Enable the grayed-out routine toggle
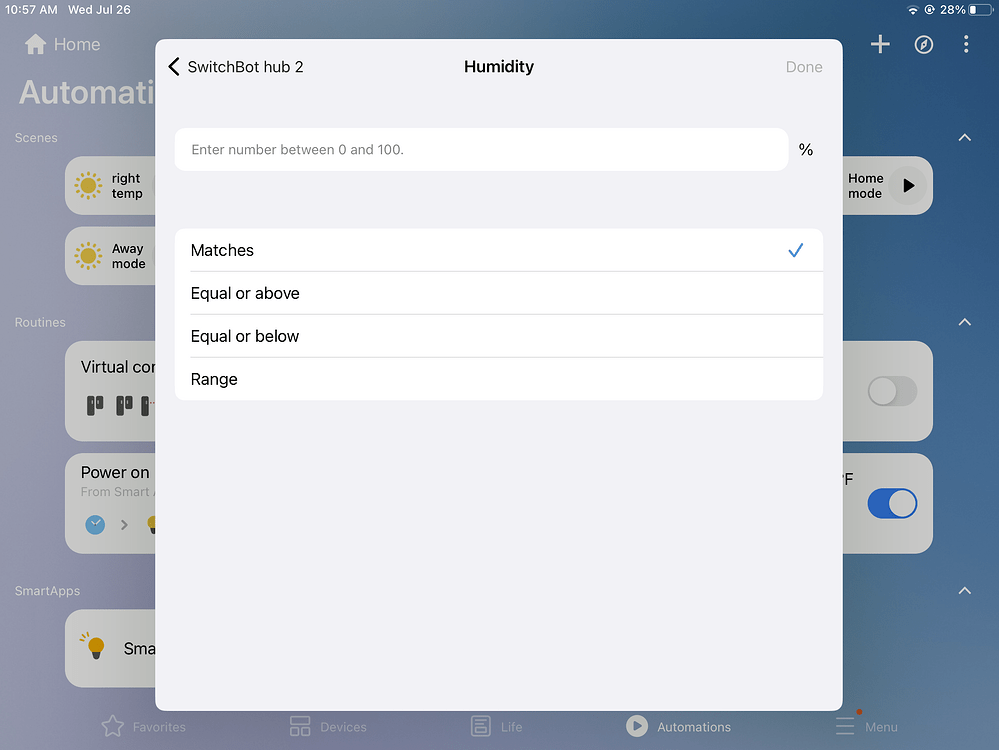999x750 pixels. click(891, 391)
